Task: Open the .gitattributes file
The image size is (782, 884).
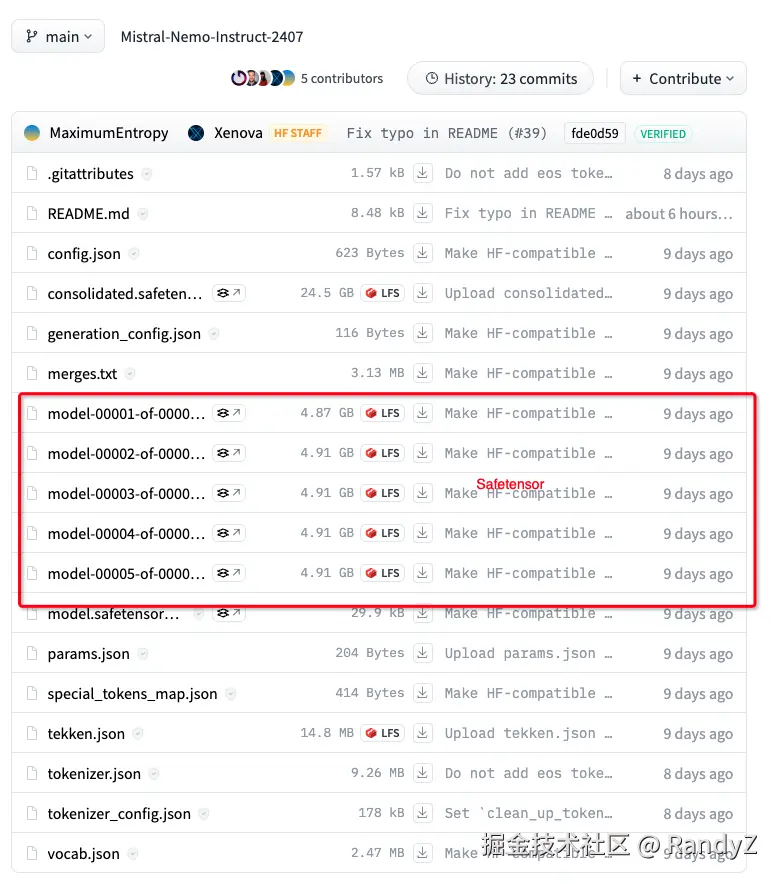Action: [x=91, y=174]
